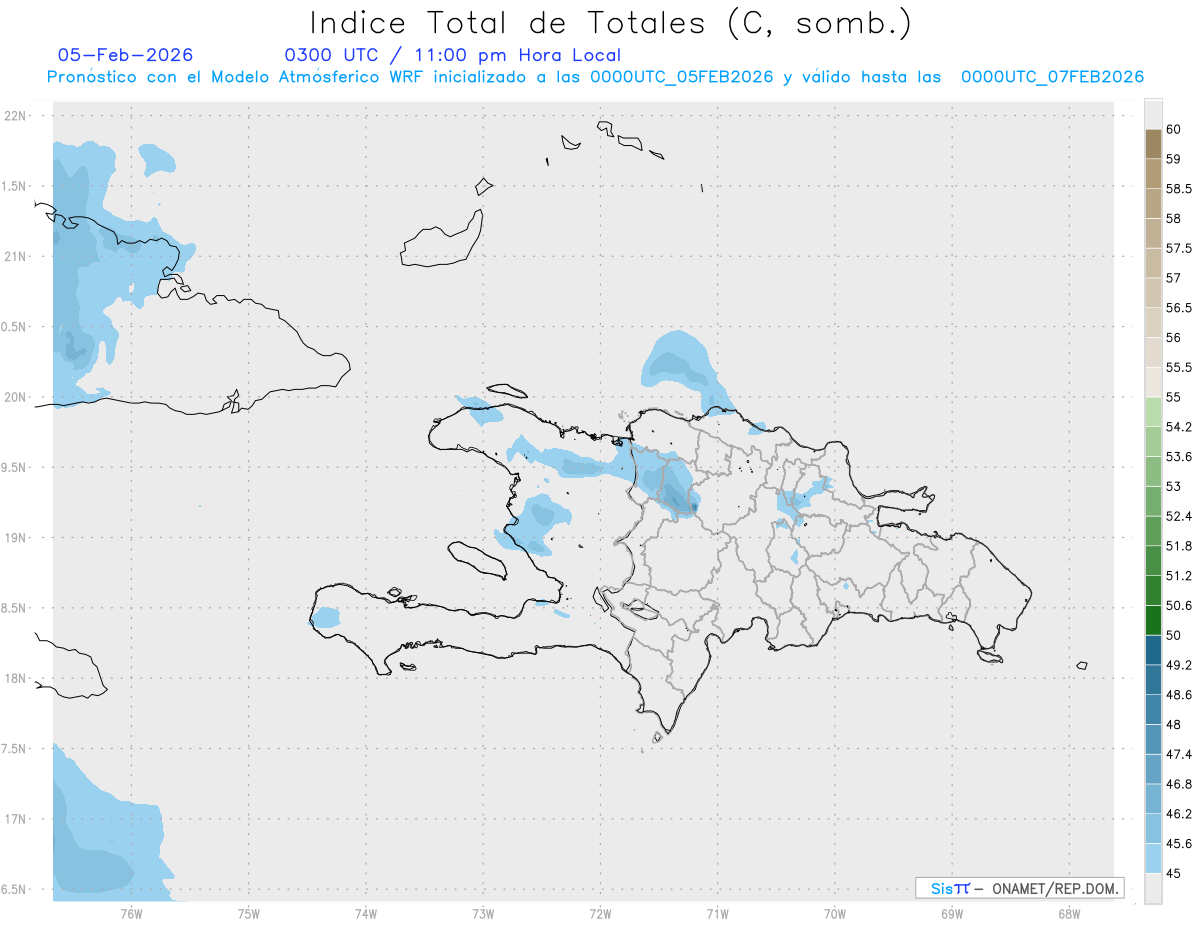Click the '55.5' colorbar label
Image resolution: width=1200 pixels, height=927 pixels.
point(1178,367)
